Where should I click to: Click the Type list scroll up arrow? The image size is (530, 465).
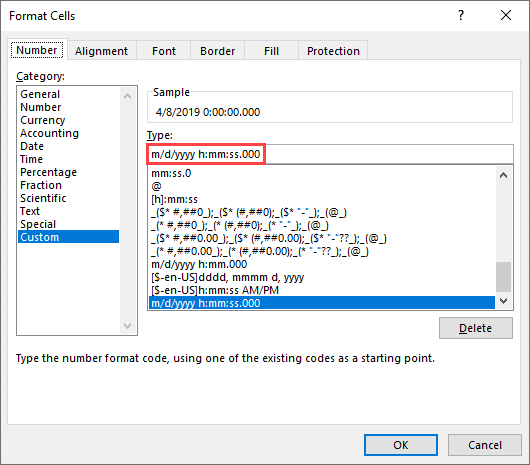coord(503,175)
